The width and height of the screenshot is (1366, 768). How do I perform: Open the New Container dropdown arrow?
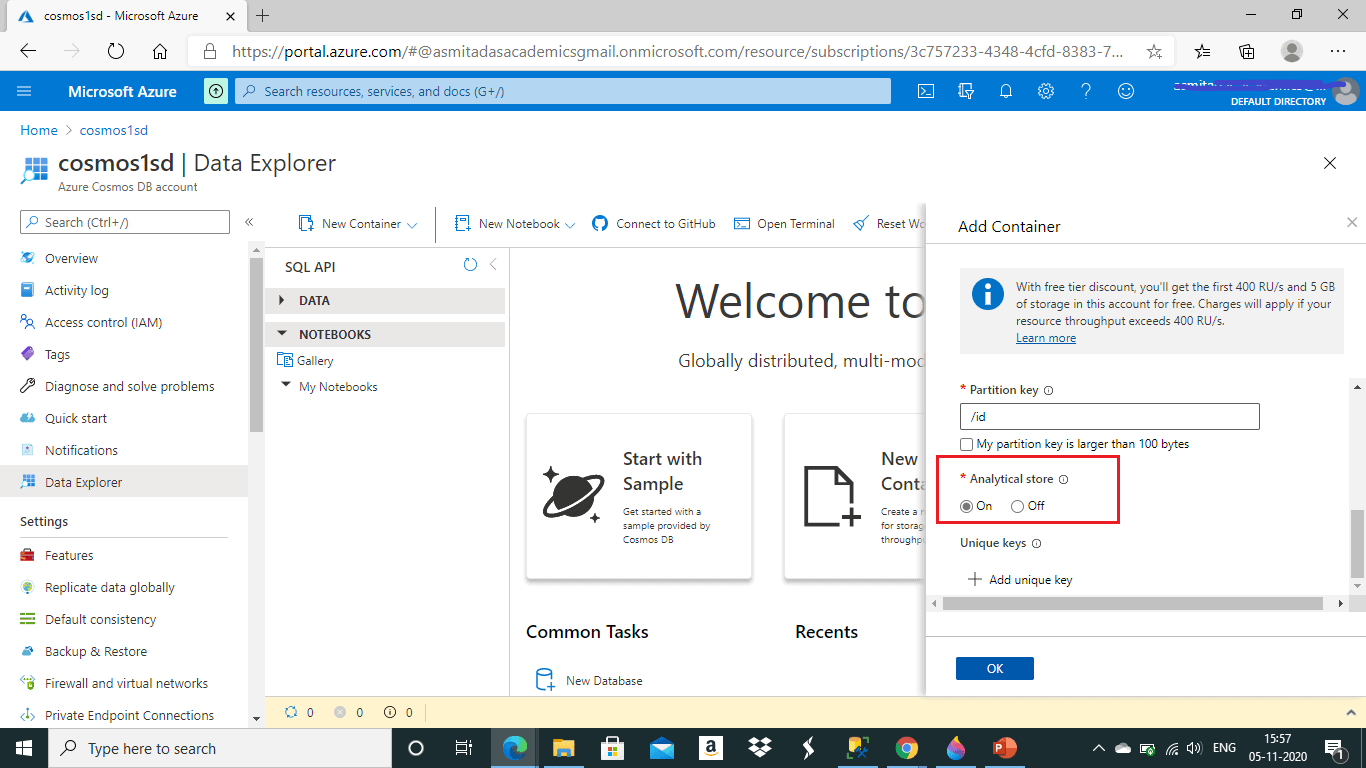[x=412, y=225]
